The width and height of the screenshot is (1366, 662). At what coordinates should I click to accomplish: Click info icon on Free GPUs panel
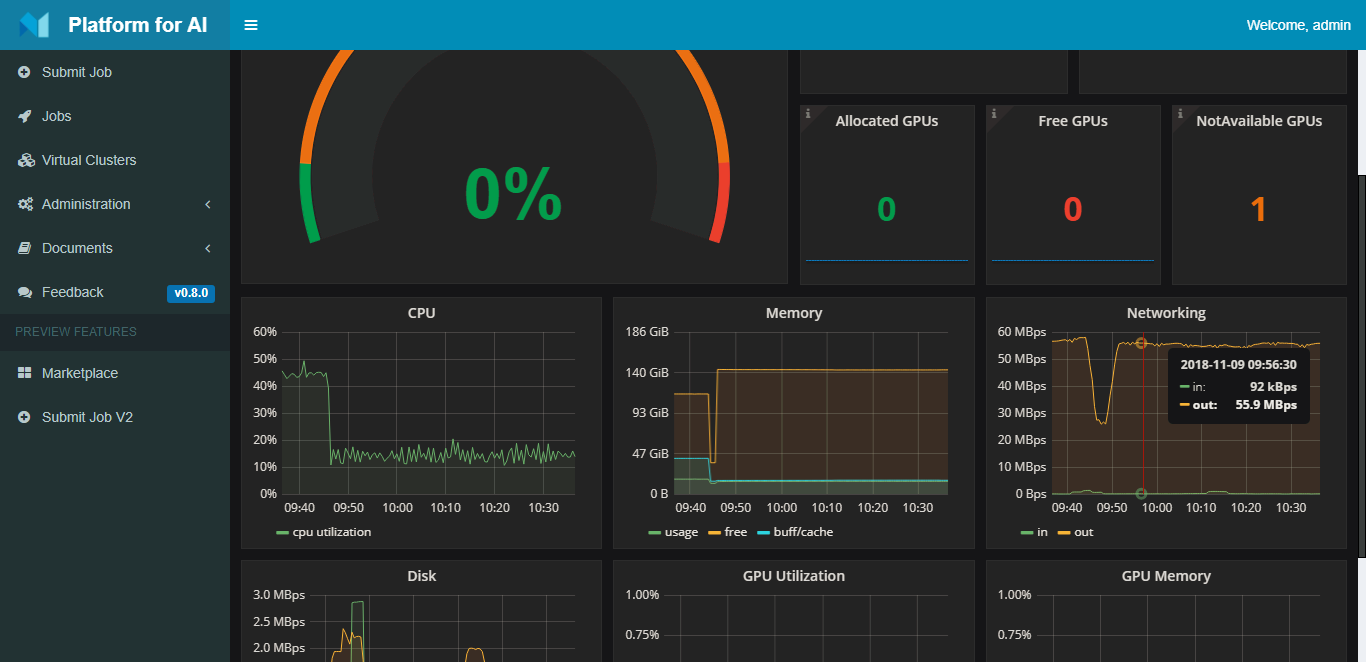tap(993, 113)
